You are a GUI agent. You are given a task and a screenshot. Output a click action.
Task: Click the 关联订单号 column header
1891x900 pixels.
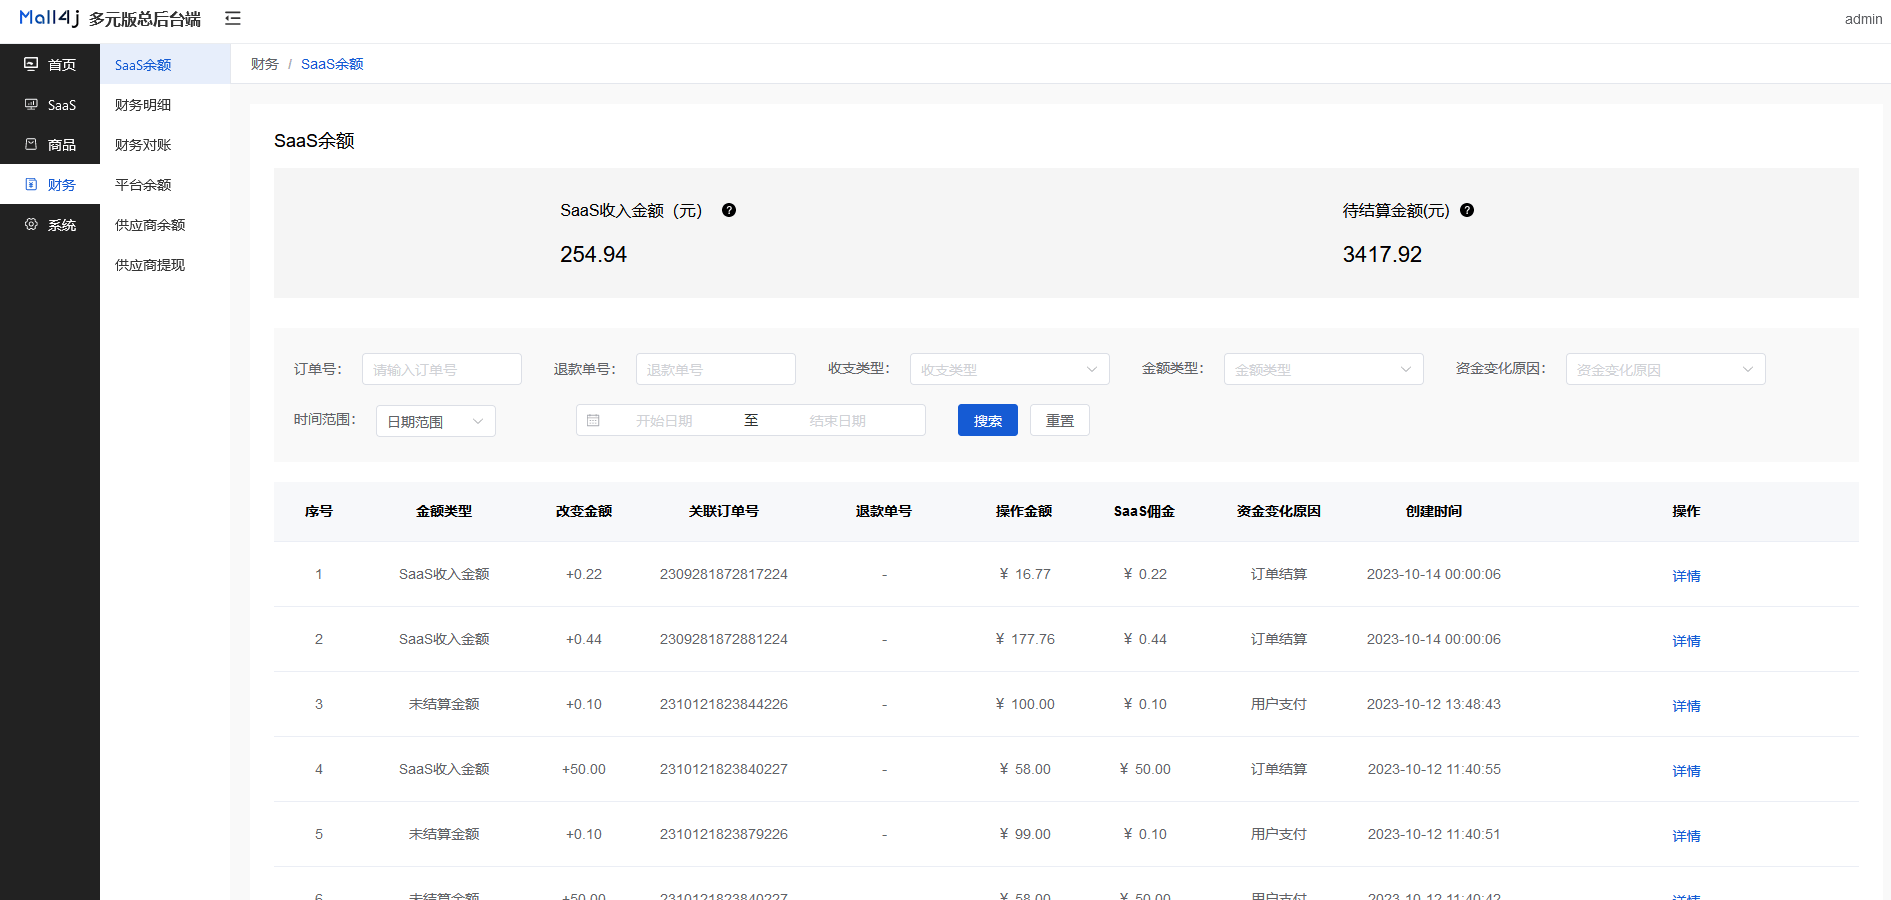point(724,511)
